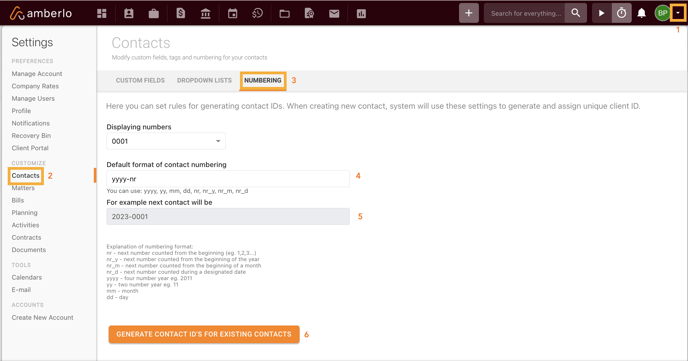Open the dashboard grid icon
The image size is (688, 361).
[102, 14]
